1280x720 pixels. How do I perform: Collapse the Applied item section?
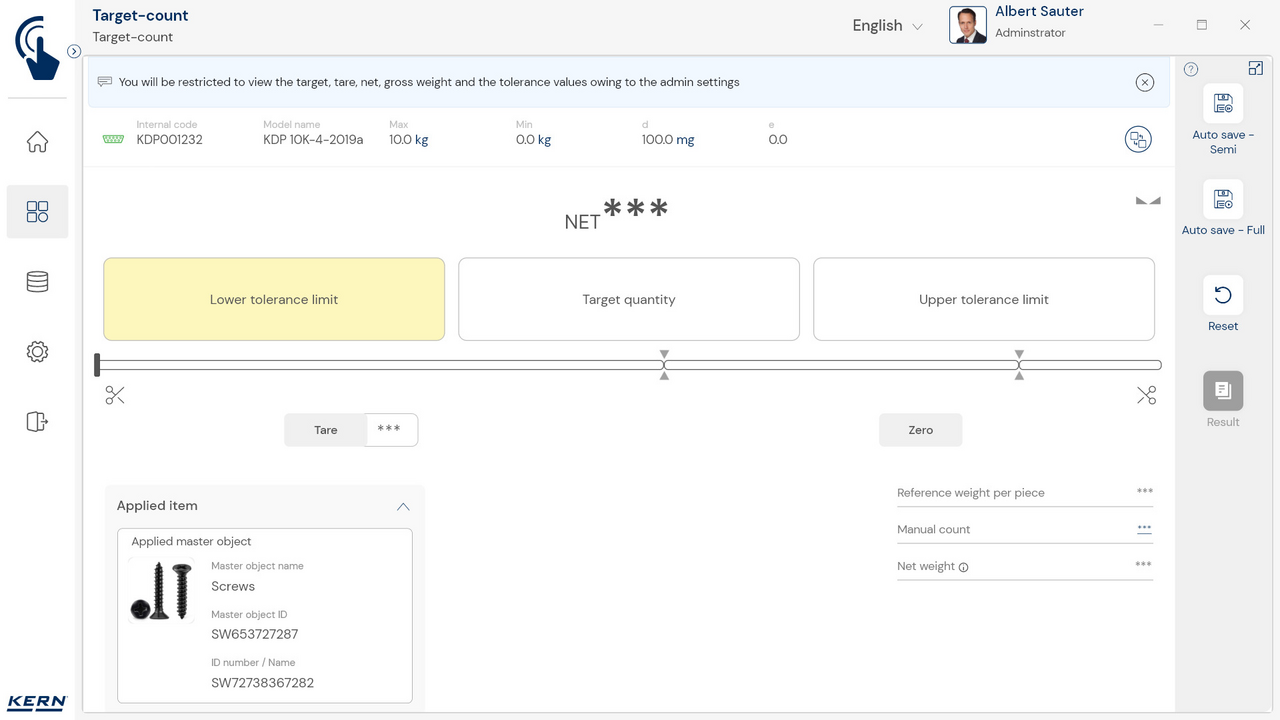click(403, 507)
